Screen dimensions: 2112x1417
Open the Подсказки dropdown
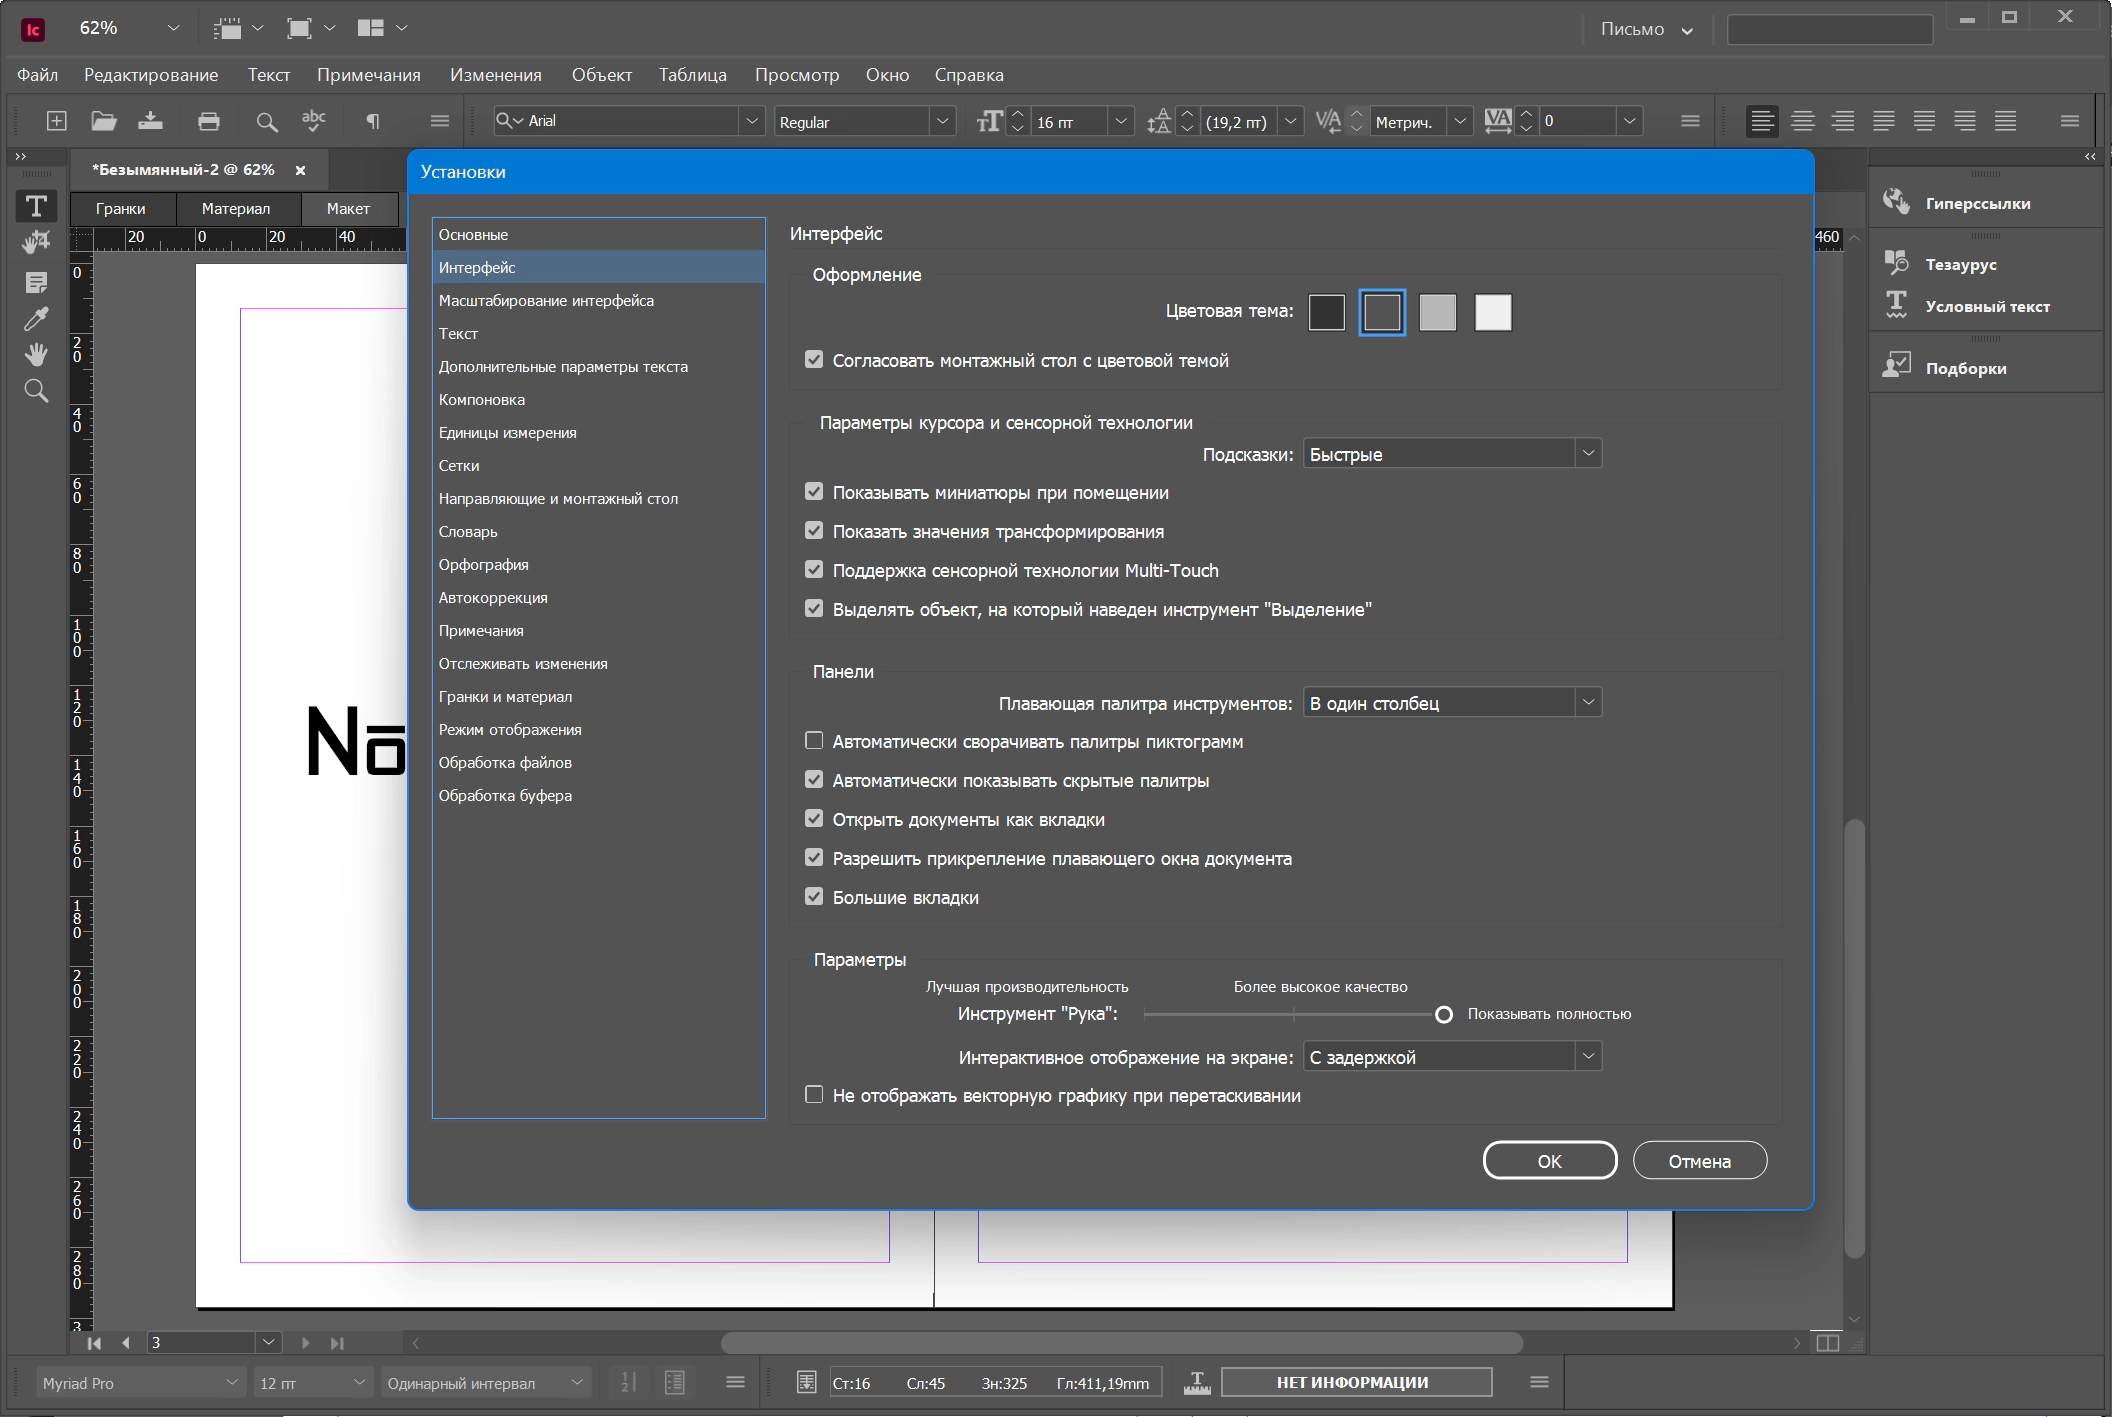pos(1452,454)
